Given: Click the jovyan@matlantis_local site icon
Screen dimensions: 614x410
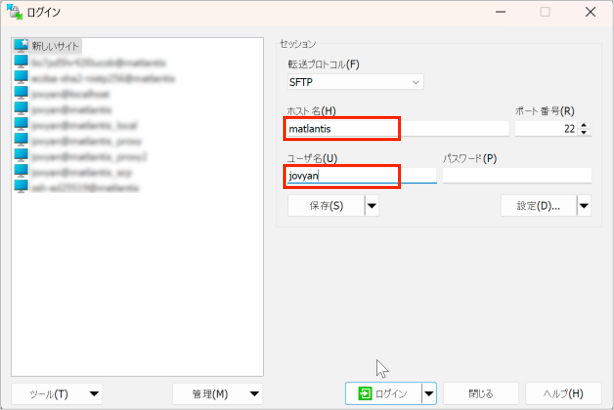Looking at the screenshot, I should tap(21, 124).
